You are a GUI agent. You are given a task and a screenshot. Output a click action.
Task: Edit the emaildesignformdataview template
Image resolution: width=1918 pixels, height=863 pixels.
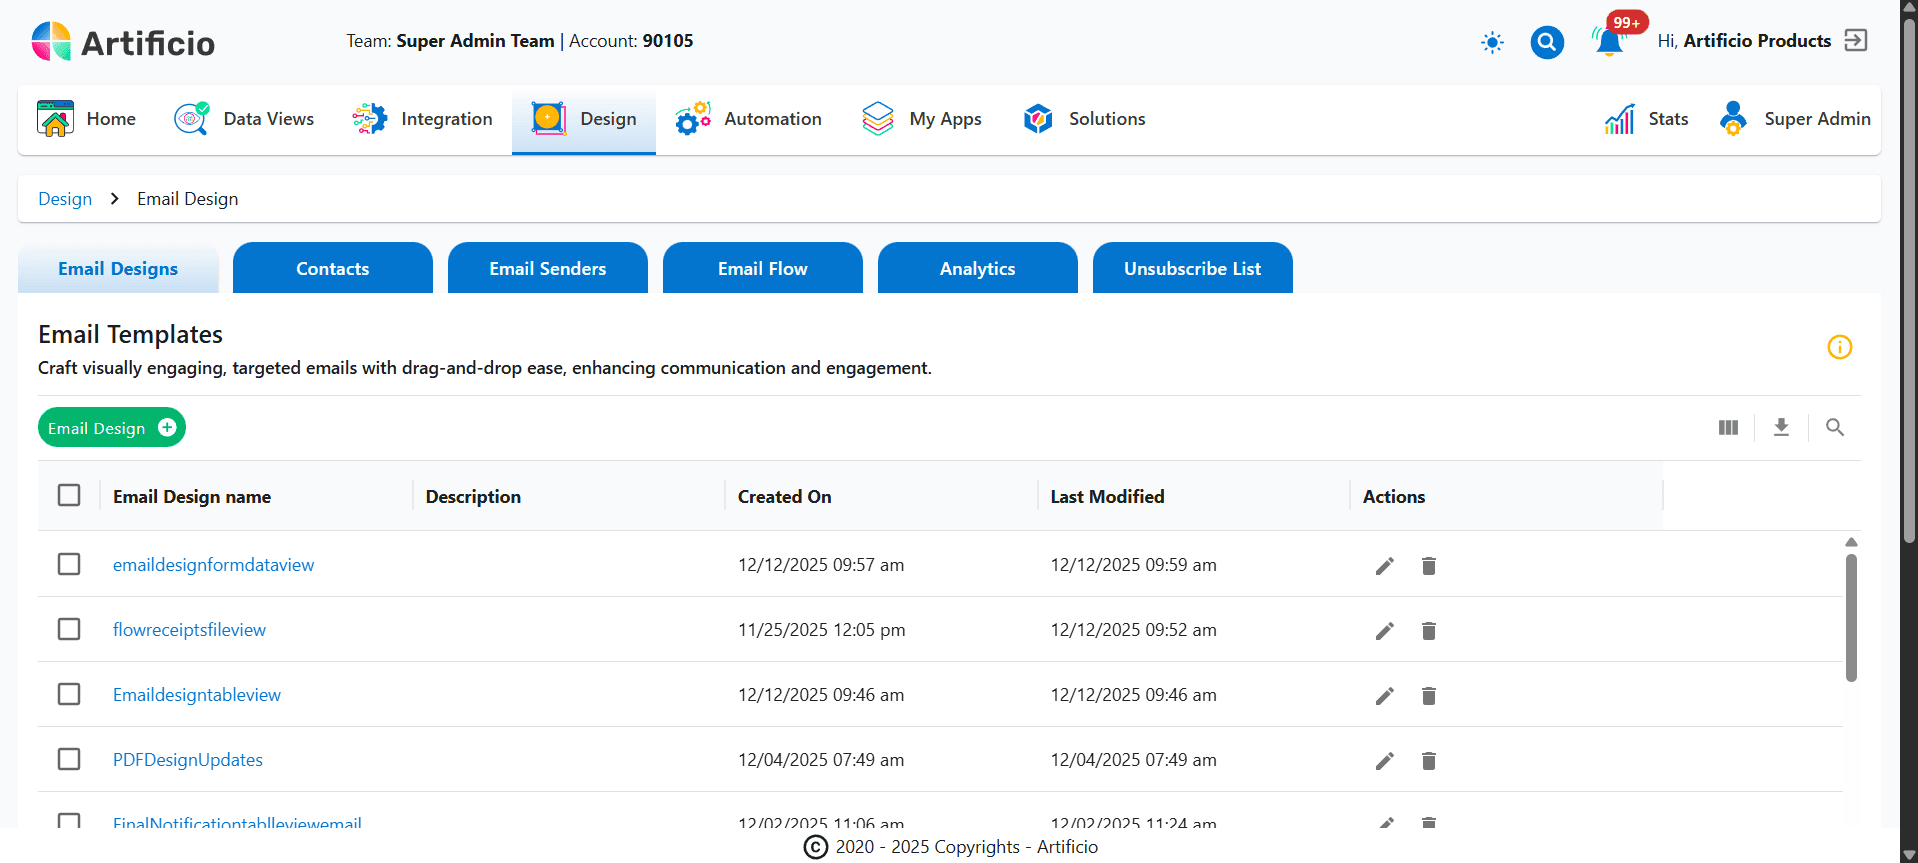tap(1384, 566)
